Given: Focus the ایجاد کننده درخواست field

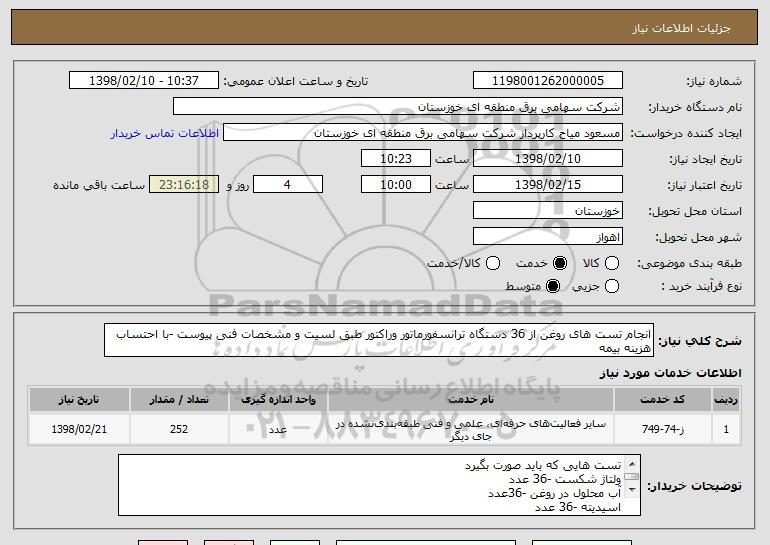Looking at the screenshot, I should (x=422, y=133).
